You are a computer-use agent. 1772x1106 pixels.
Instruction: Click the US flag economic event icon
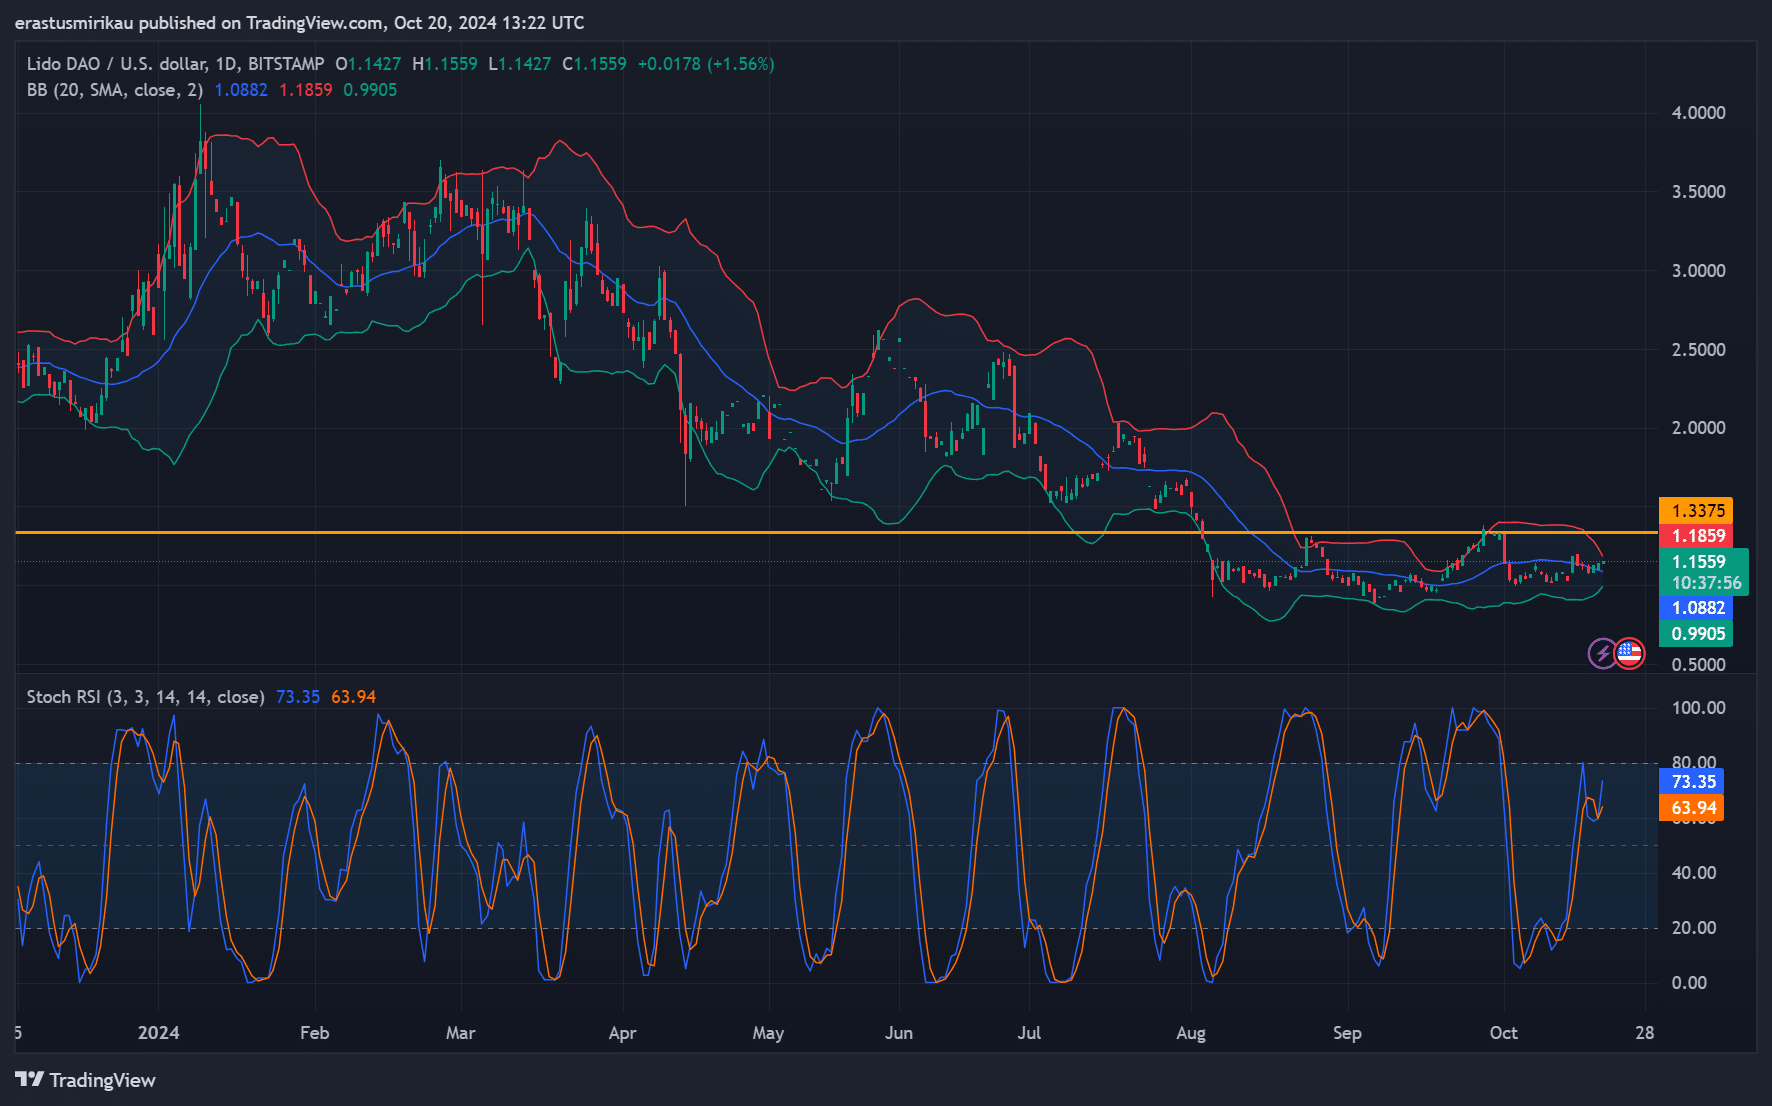point(1630,654)
